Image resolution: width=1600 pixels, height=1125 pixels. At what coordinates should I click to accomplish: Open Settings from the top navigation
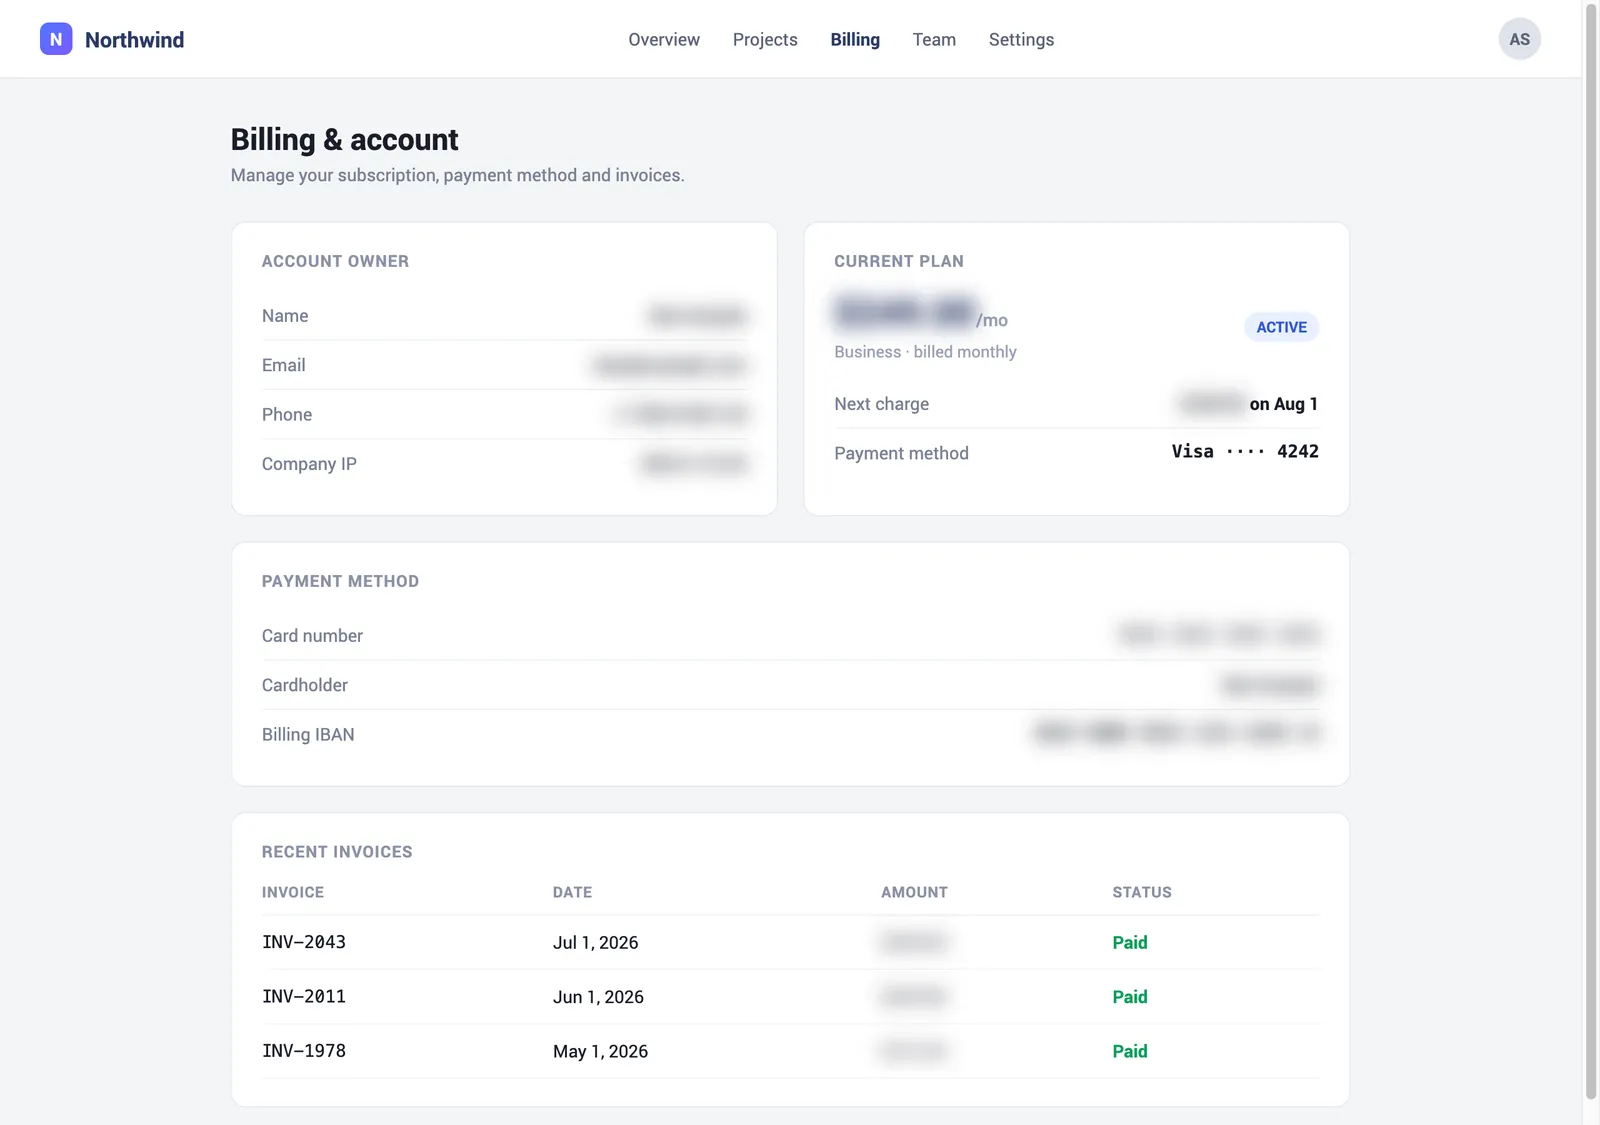click(x=1021, y=39)
